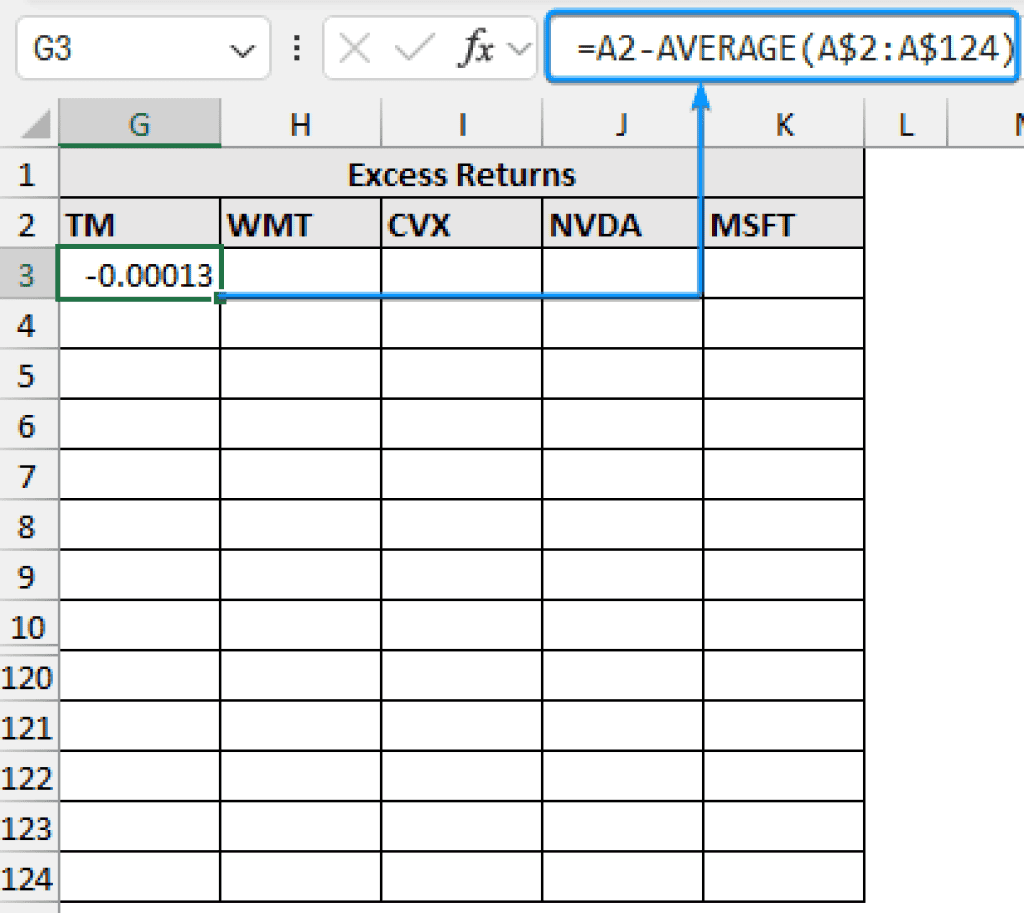Click the Excess Returns merged header cell

(461, 175)
